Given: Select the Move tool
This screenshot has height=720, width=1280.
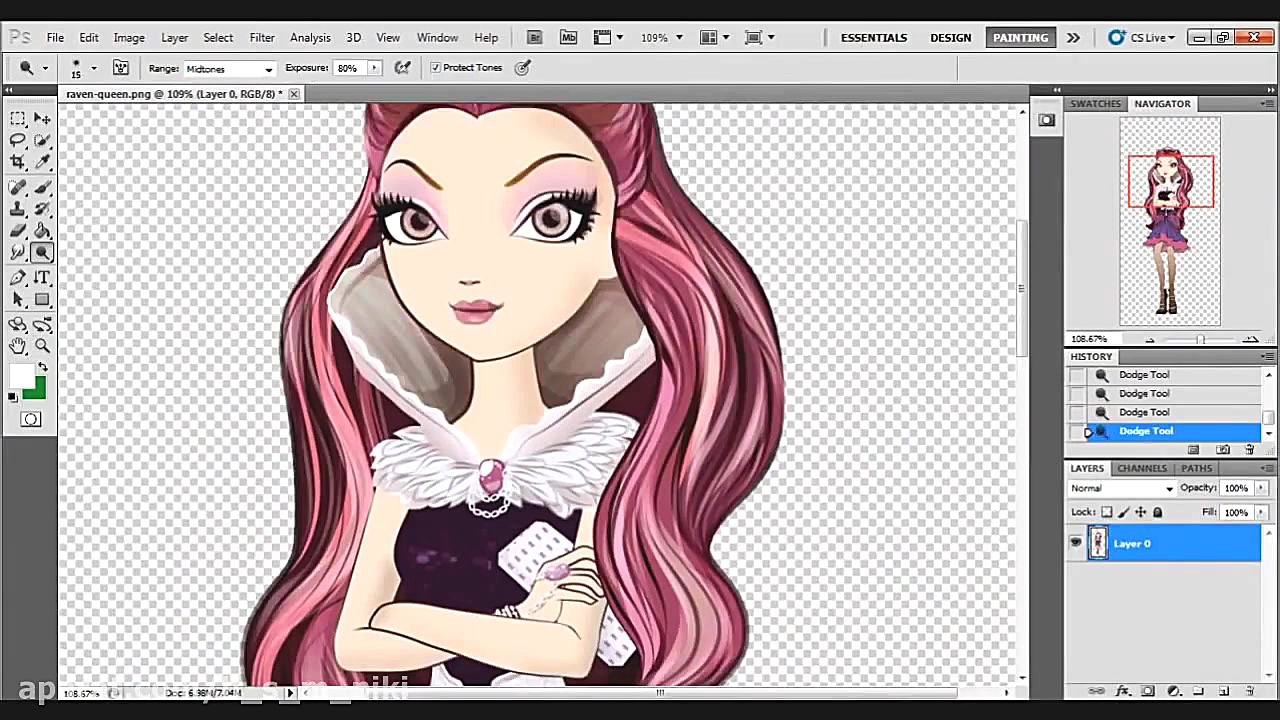Looking at the screenshot, I should 42,118.
